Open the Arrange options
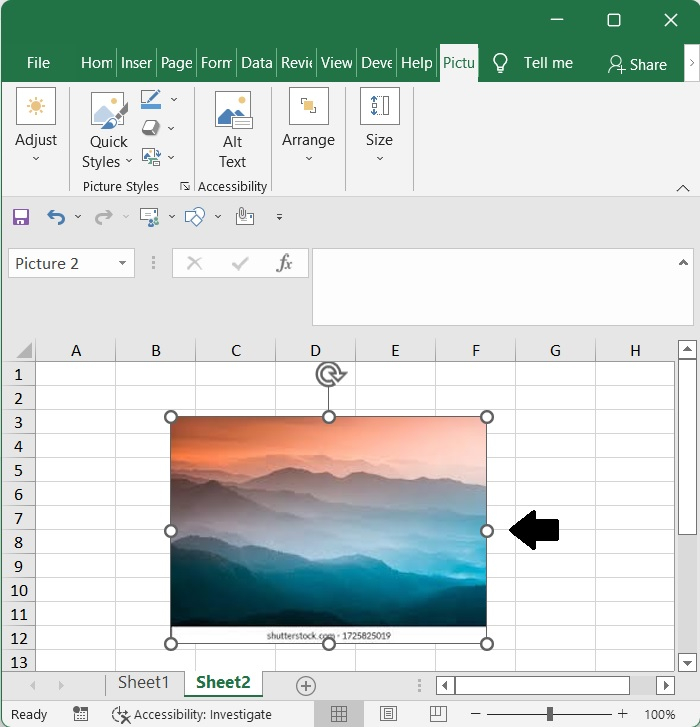700x727 pixels. (308, 125)
